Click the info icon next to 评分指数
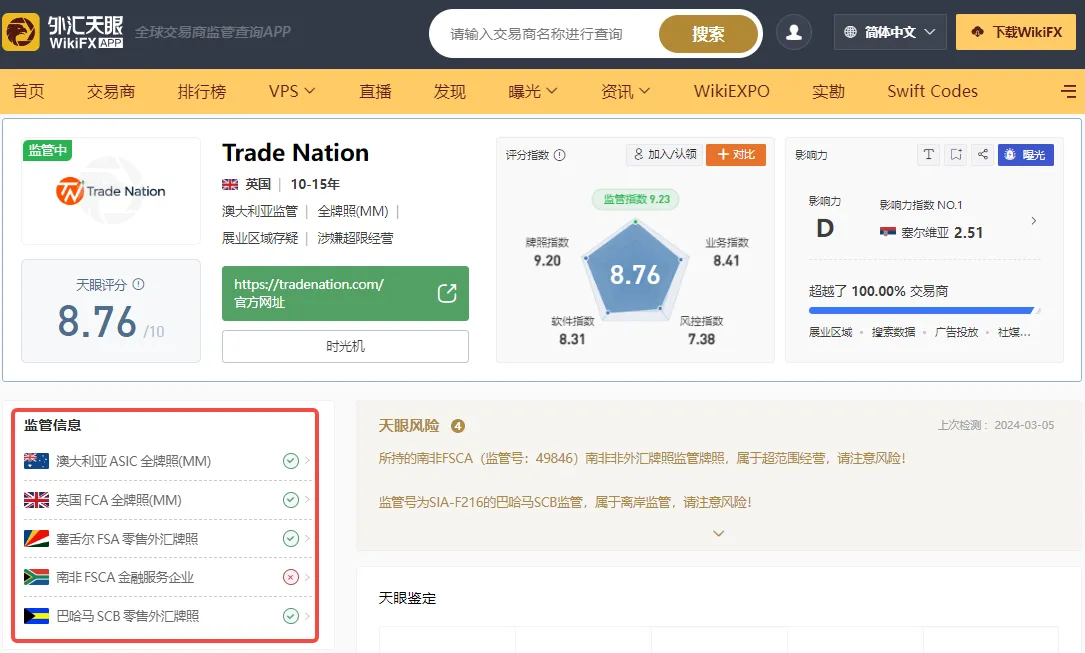This screenshot has width=1085, height=653. (x=560, y=155)
